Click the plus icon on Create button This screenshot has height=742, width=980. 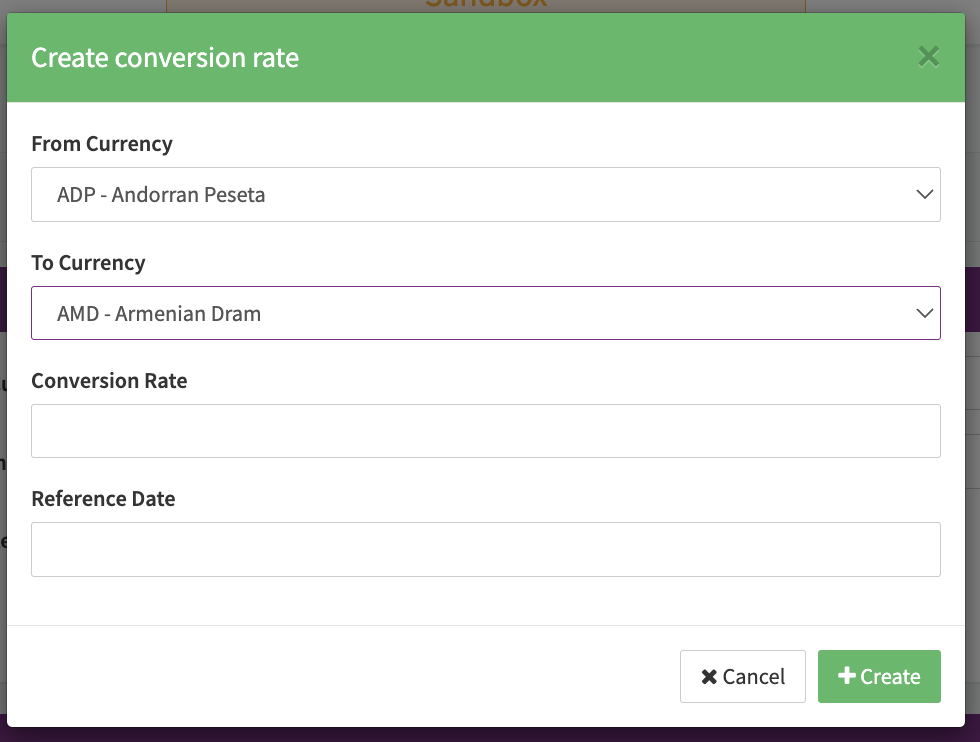pos(846,676)
